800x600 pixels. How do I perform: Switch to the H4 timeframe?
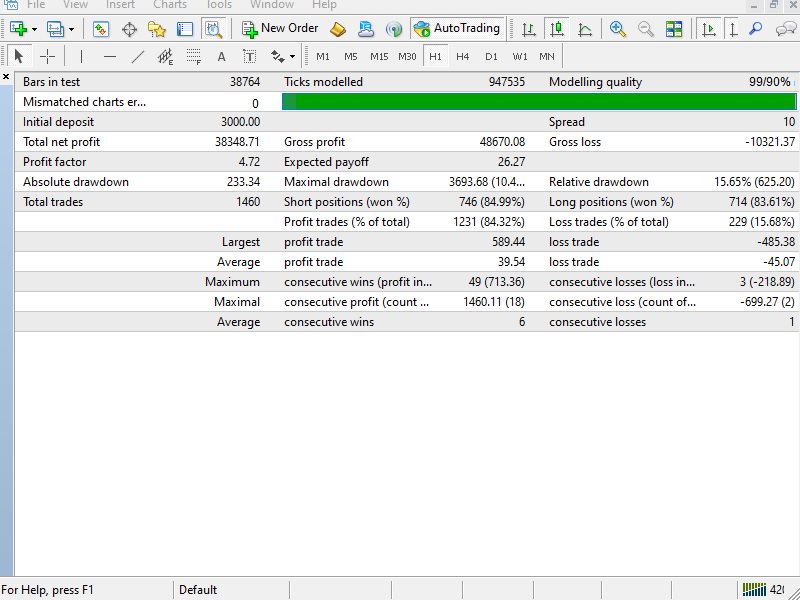pos(463,57)
